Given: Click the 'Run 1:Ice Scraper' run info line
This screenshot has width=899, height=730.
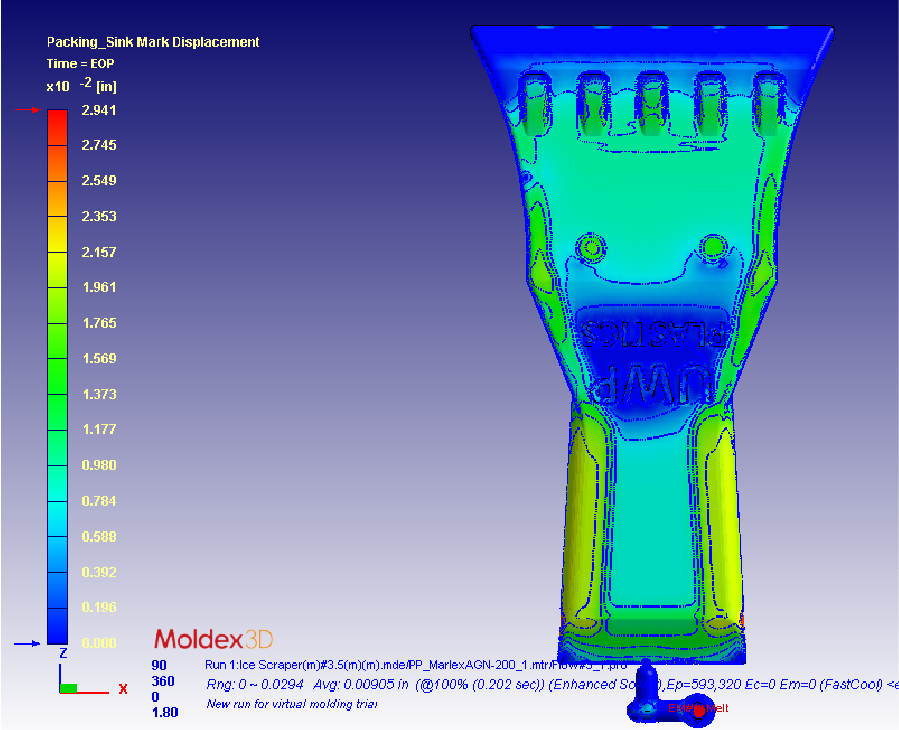Looking at the screenshot, I should coord(416,665).
